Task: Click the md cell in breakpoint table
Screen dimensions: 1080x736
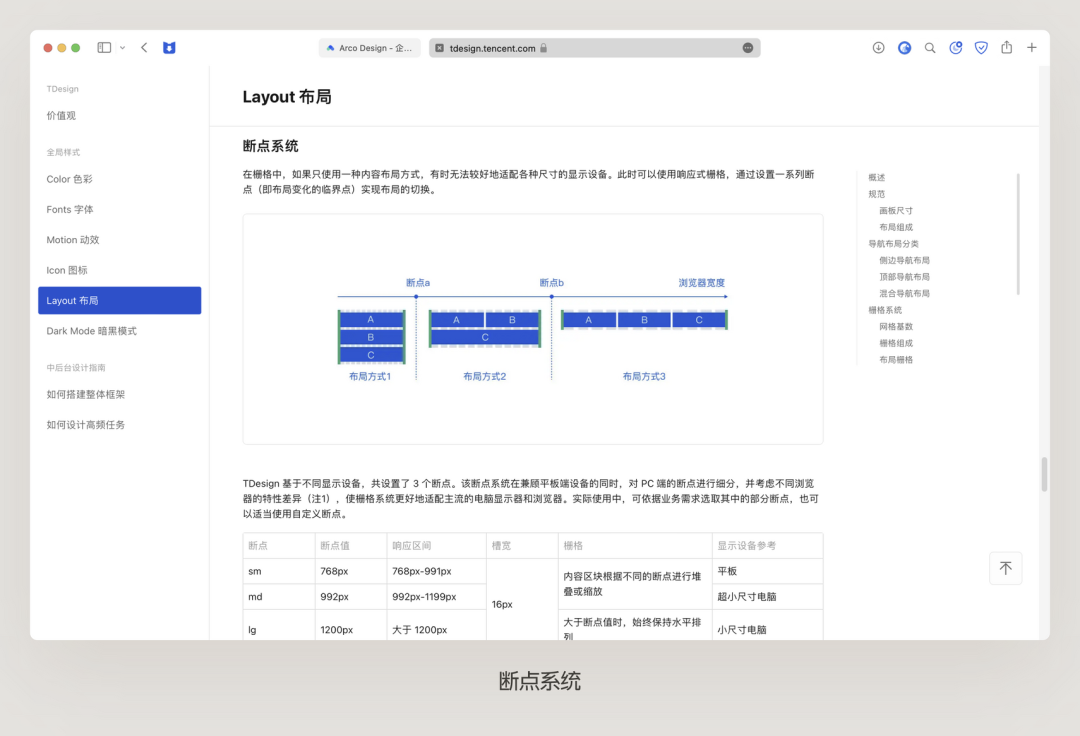Action: pos(279,596)
